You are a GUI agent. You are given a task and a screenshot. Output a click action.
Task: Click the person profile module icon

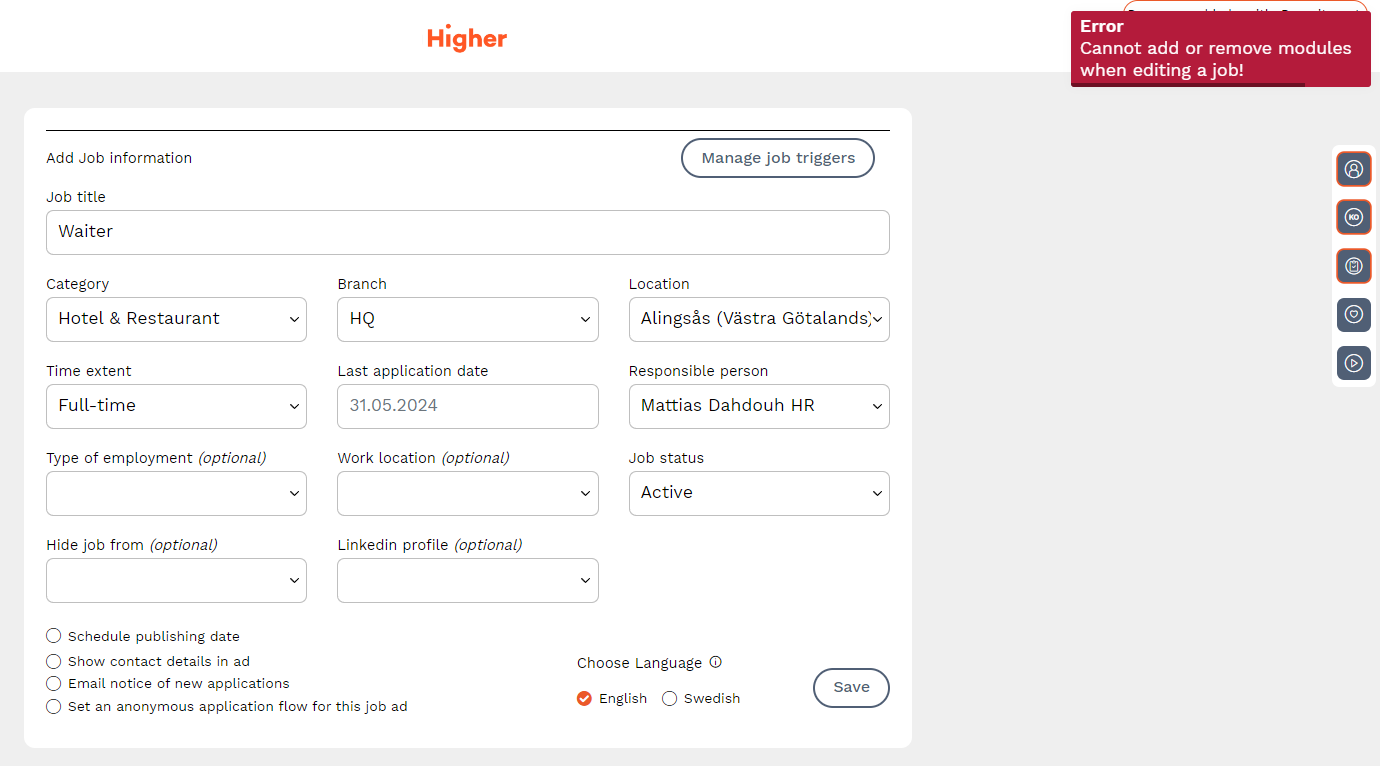pyautogui.click(x=1353, y=169)
